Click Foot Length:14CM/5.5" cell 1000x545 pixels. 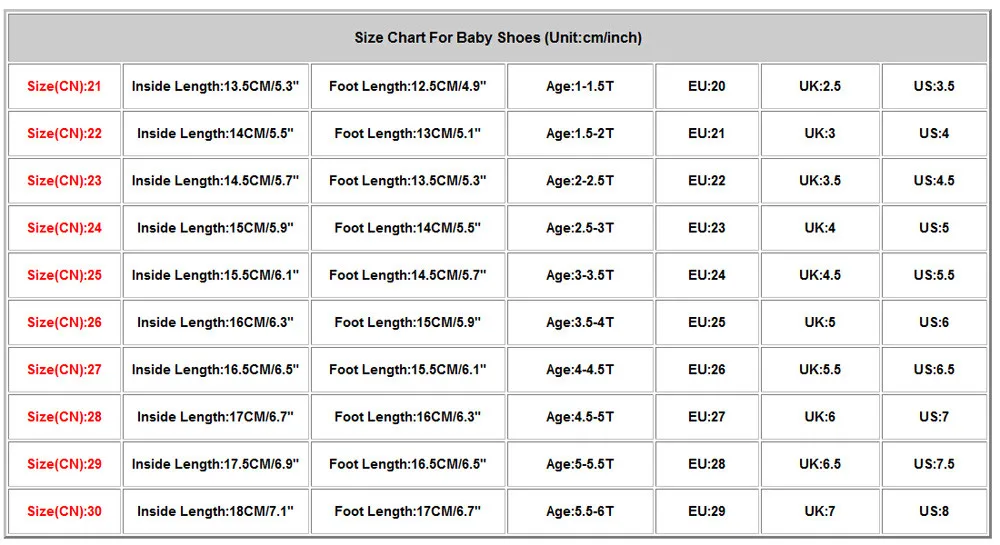point(407,228)
